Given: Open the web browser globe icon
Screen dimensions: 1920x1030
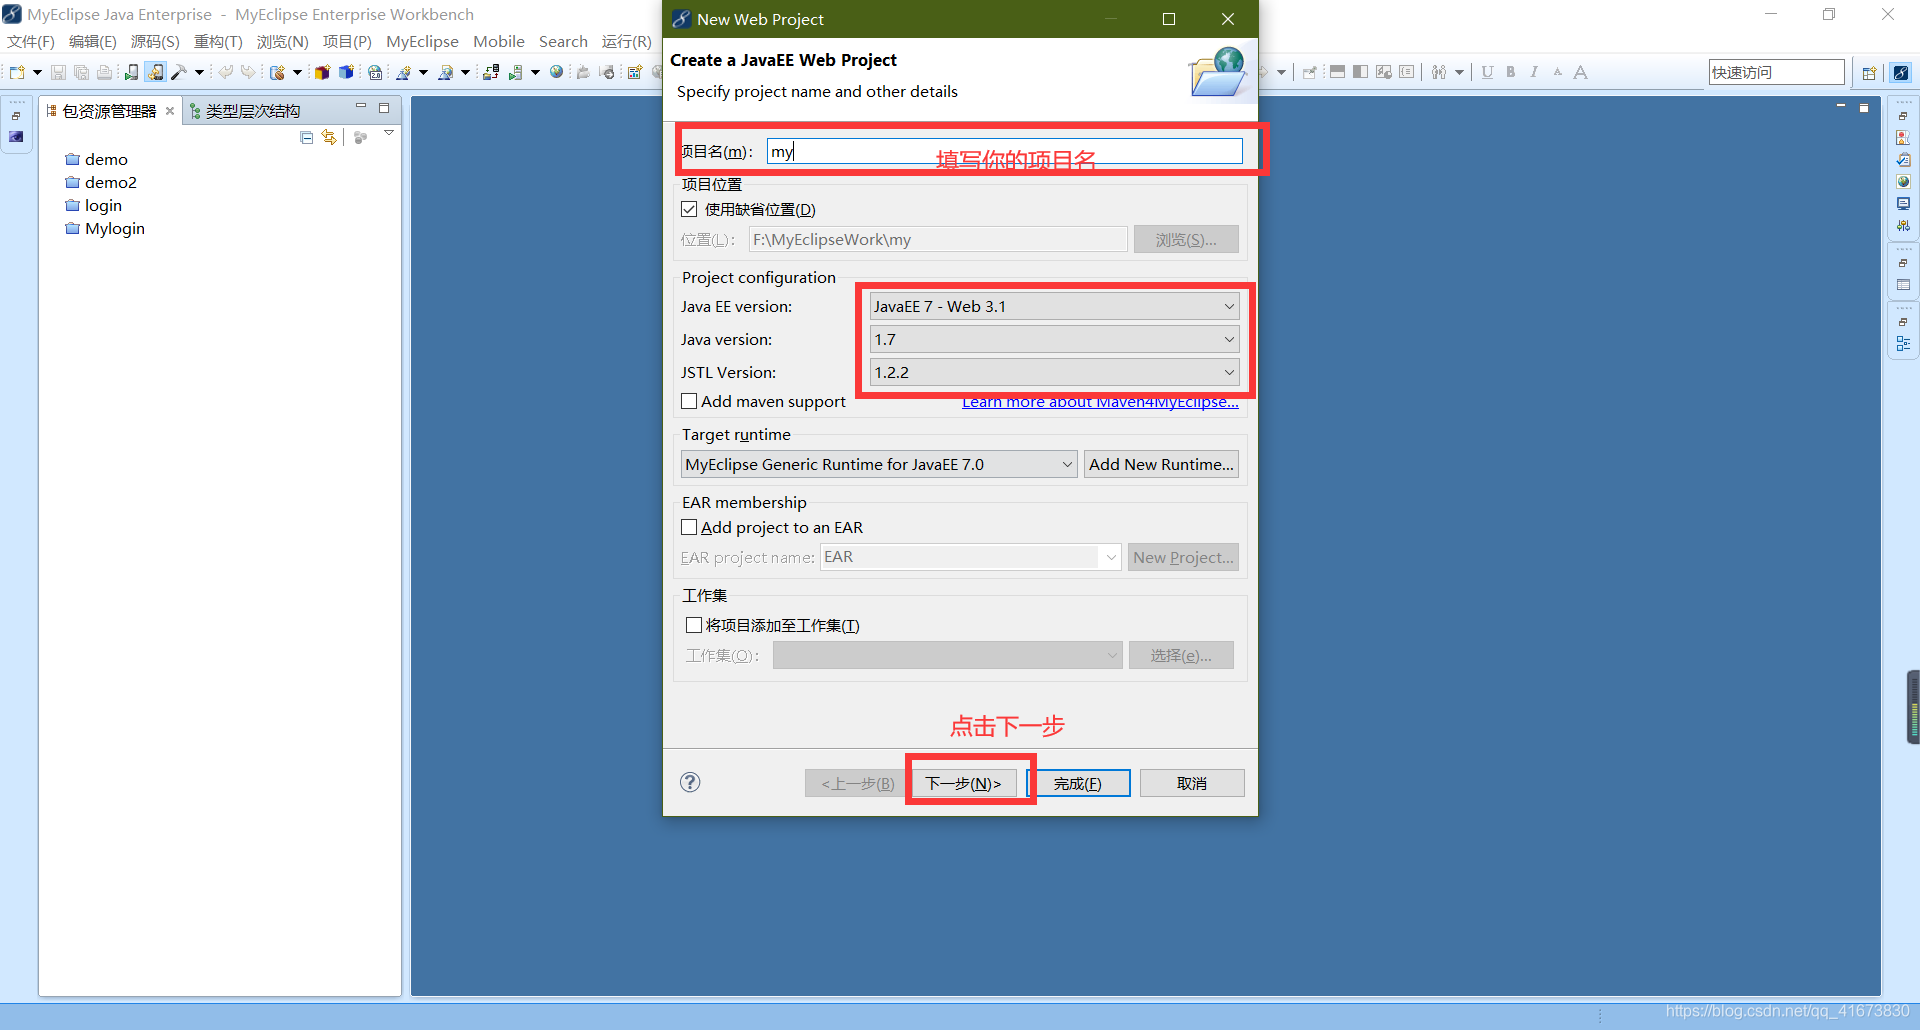Looking at the screenshot, I should pos(557,72).
